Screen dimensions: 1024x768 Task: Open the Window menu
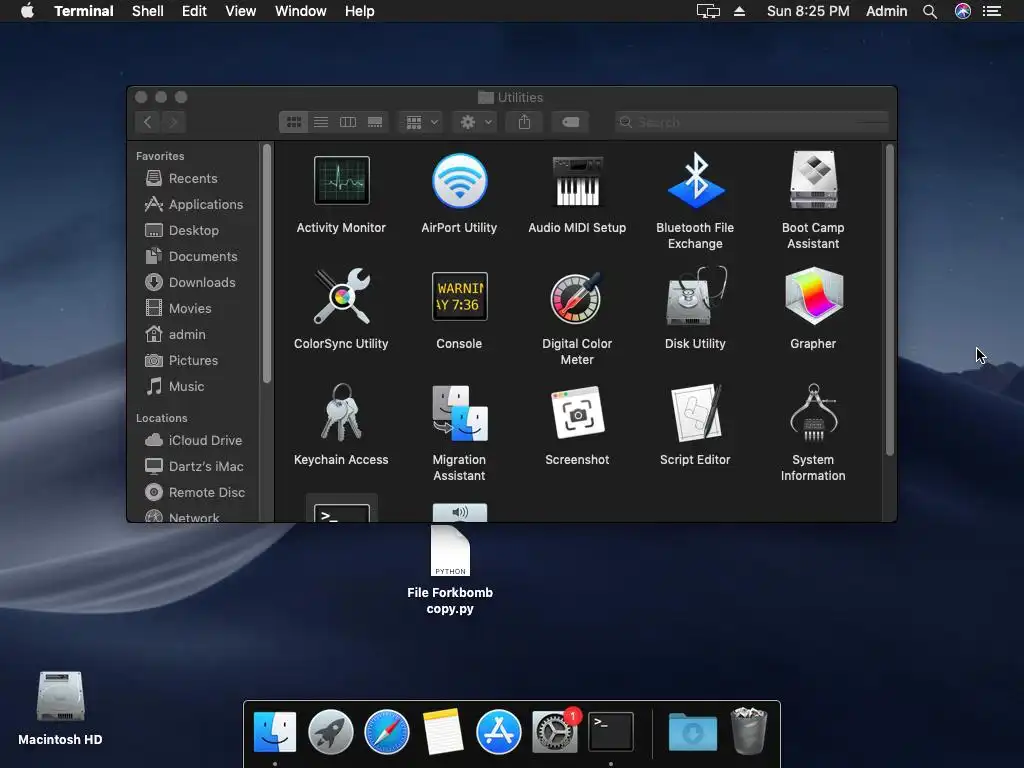300,11
